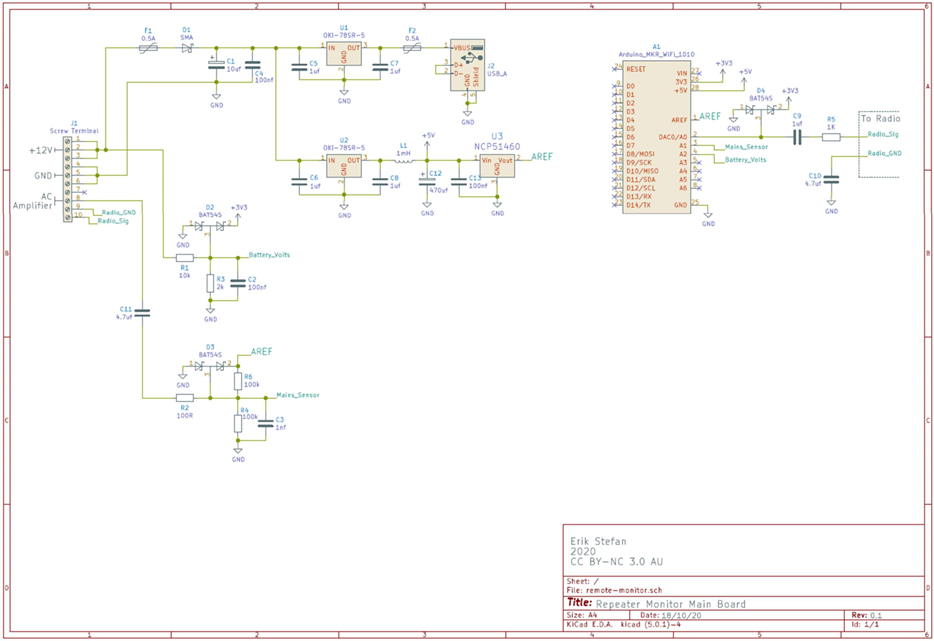Screen dimensions: 934x641
Task: Select the BAT54S diode D2
Action: pos(209,225)
